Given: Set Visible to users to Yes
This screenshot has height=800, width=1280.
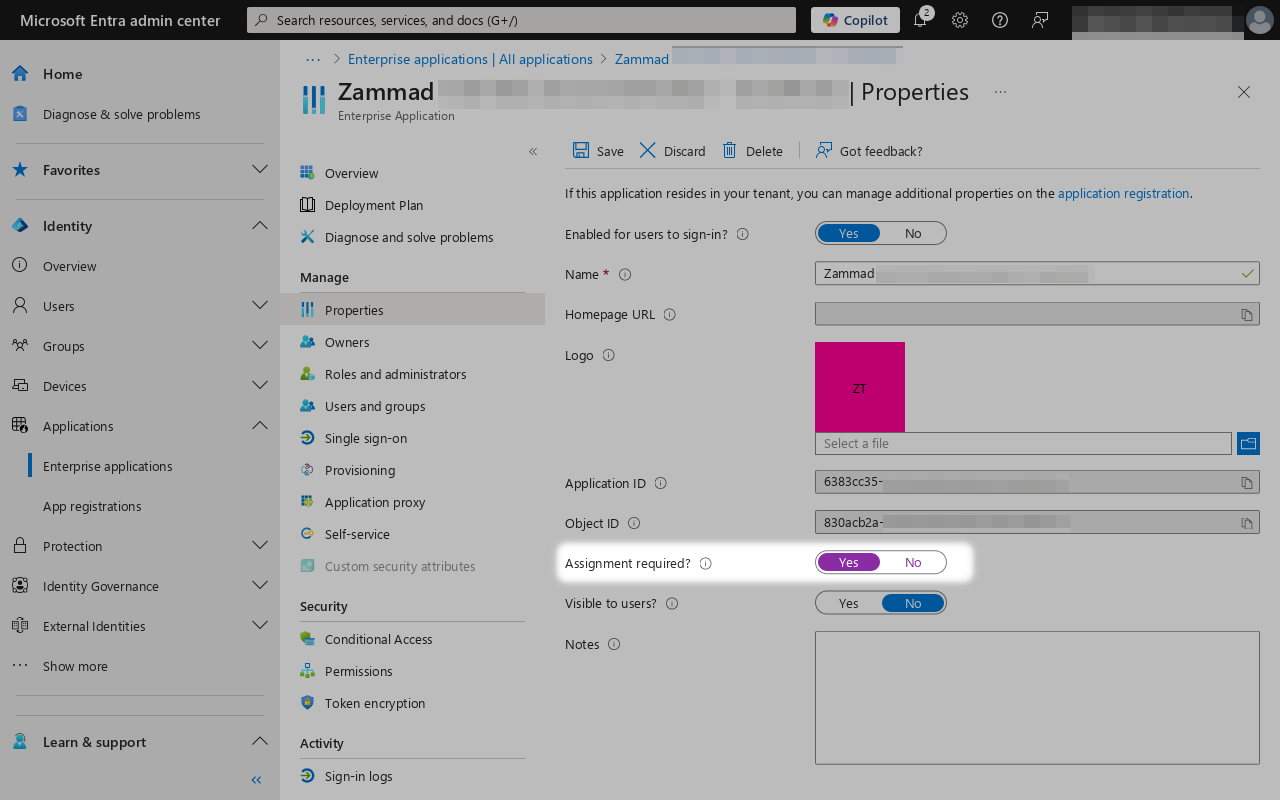Looking at the screenshot, I should (849, 603).
